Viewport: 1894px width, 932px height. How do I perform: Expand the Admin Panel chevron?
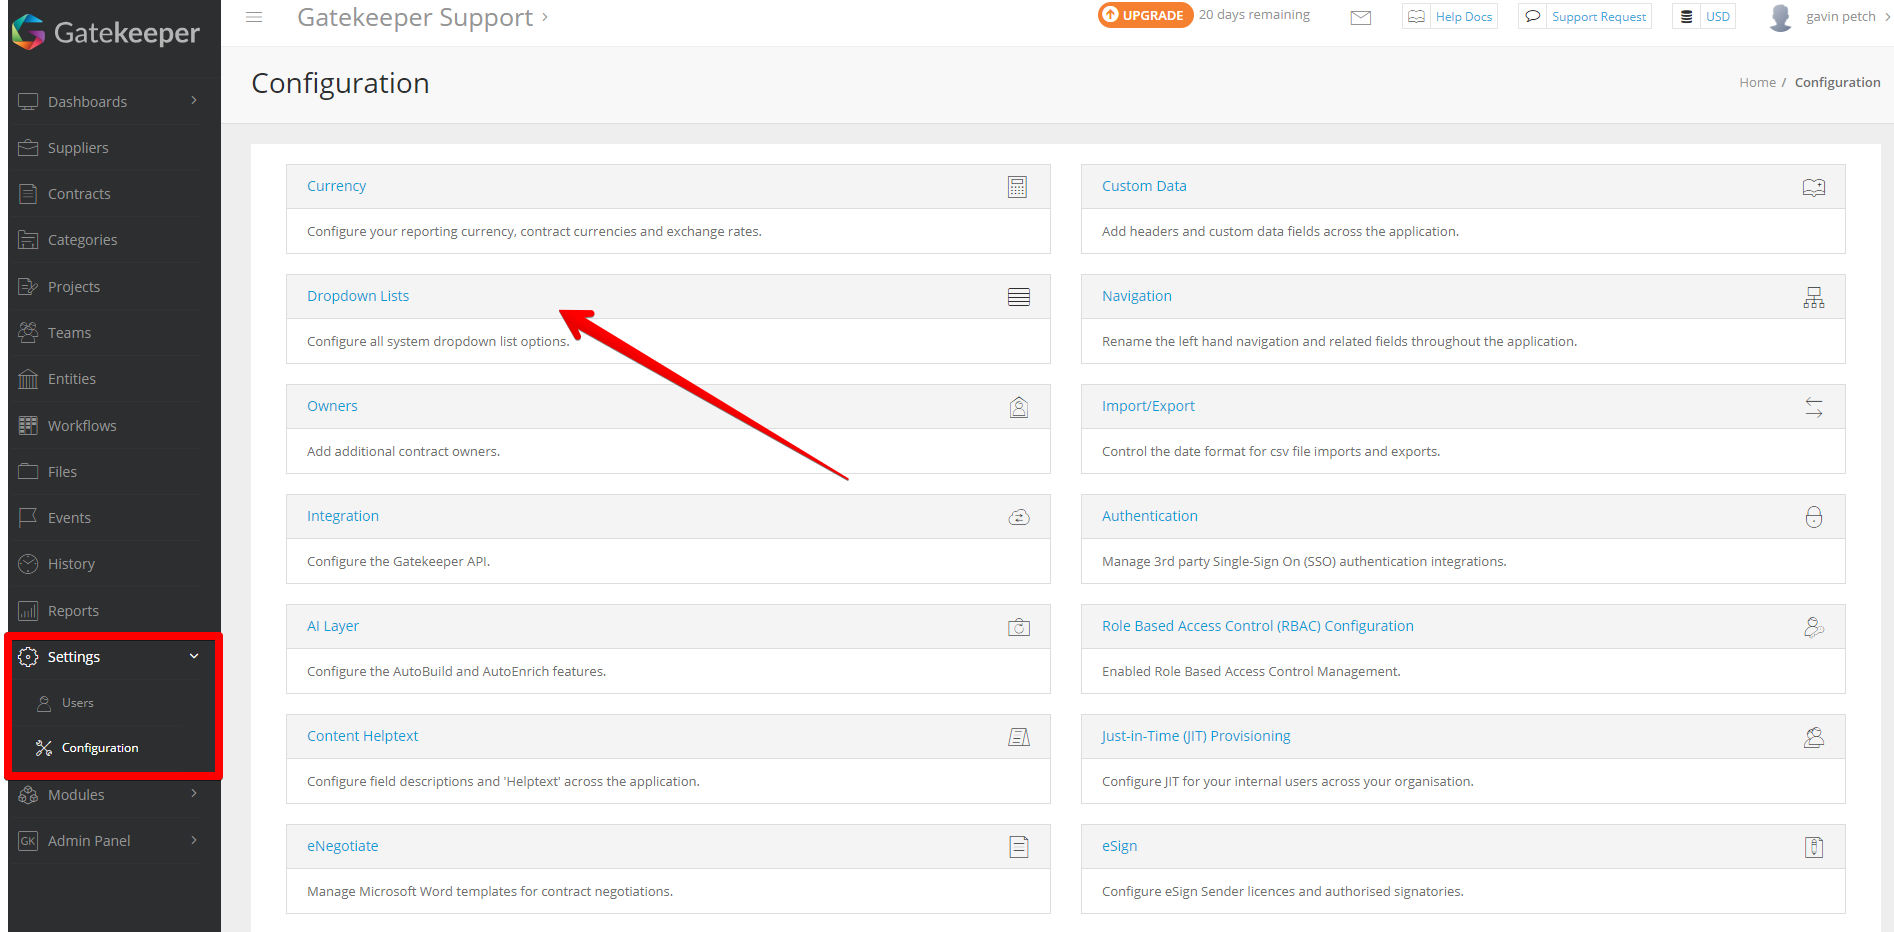(x=194, y=839)
